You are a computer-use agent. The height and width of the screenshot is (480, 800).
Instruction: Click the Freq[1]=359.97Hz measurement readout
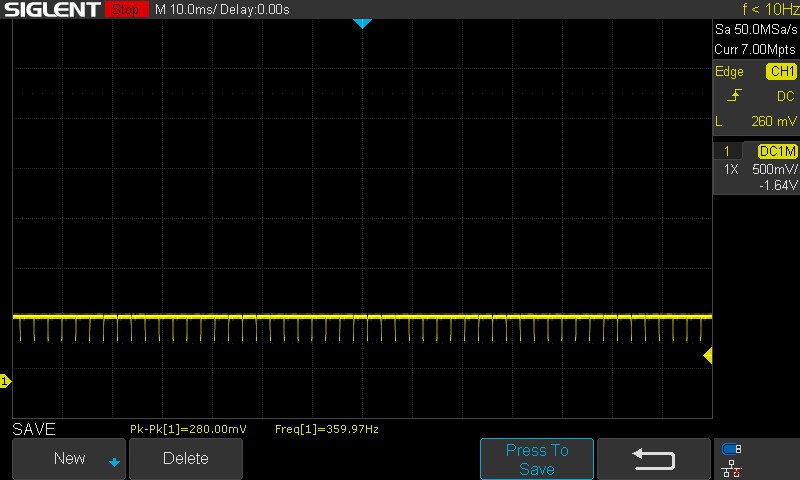326,429
